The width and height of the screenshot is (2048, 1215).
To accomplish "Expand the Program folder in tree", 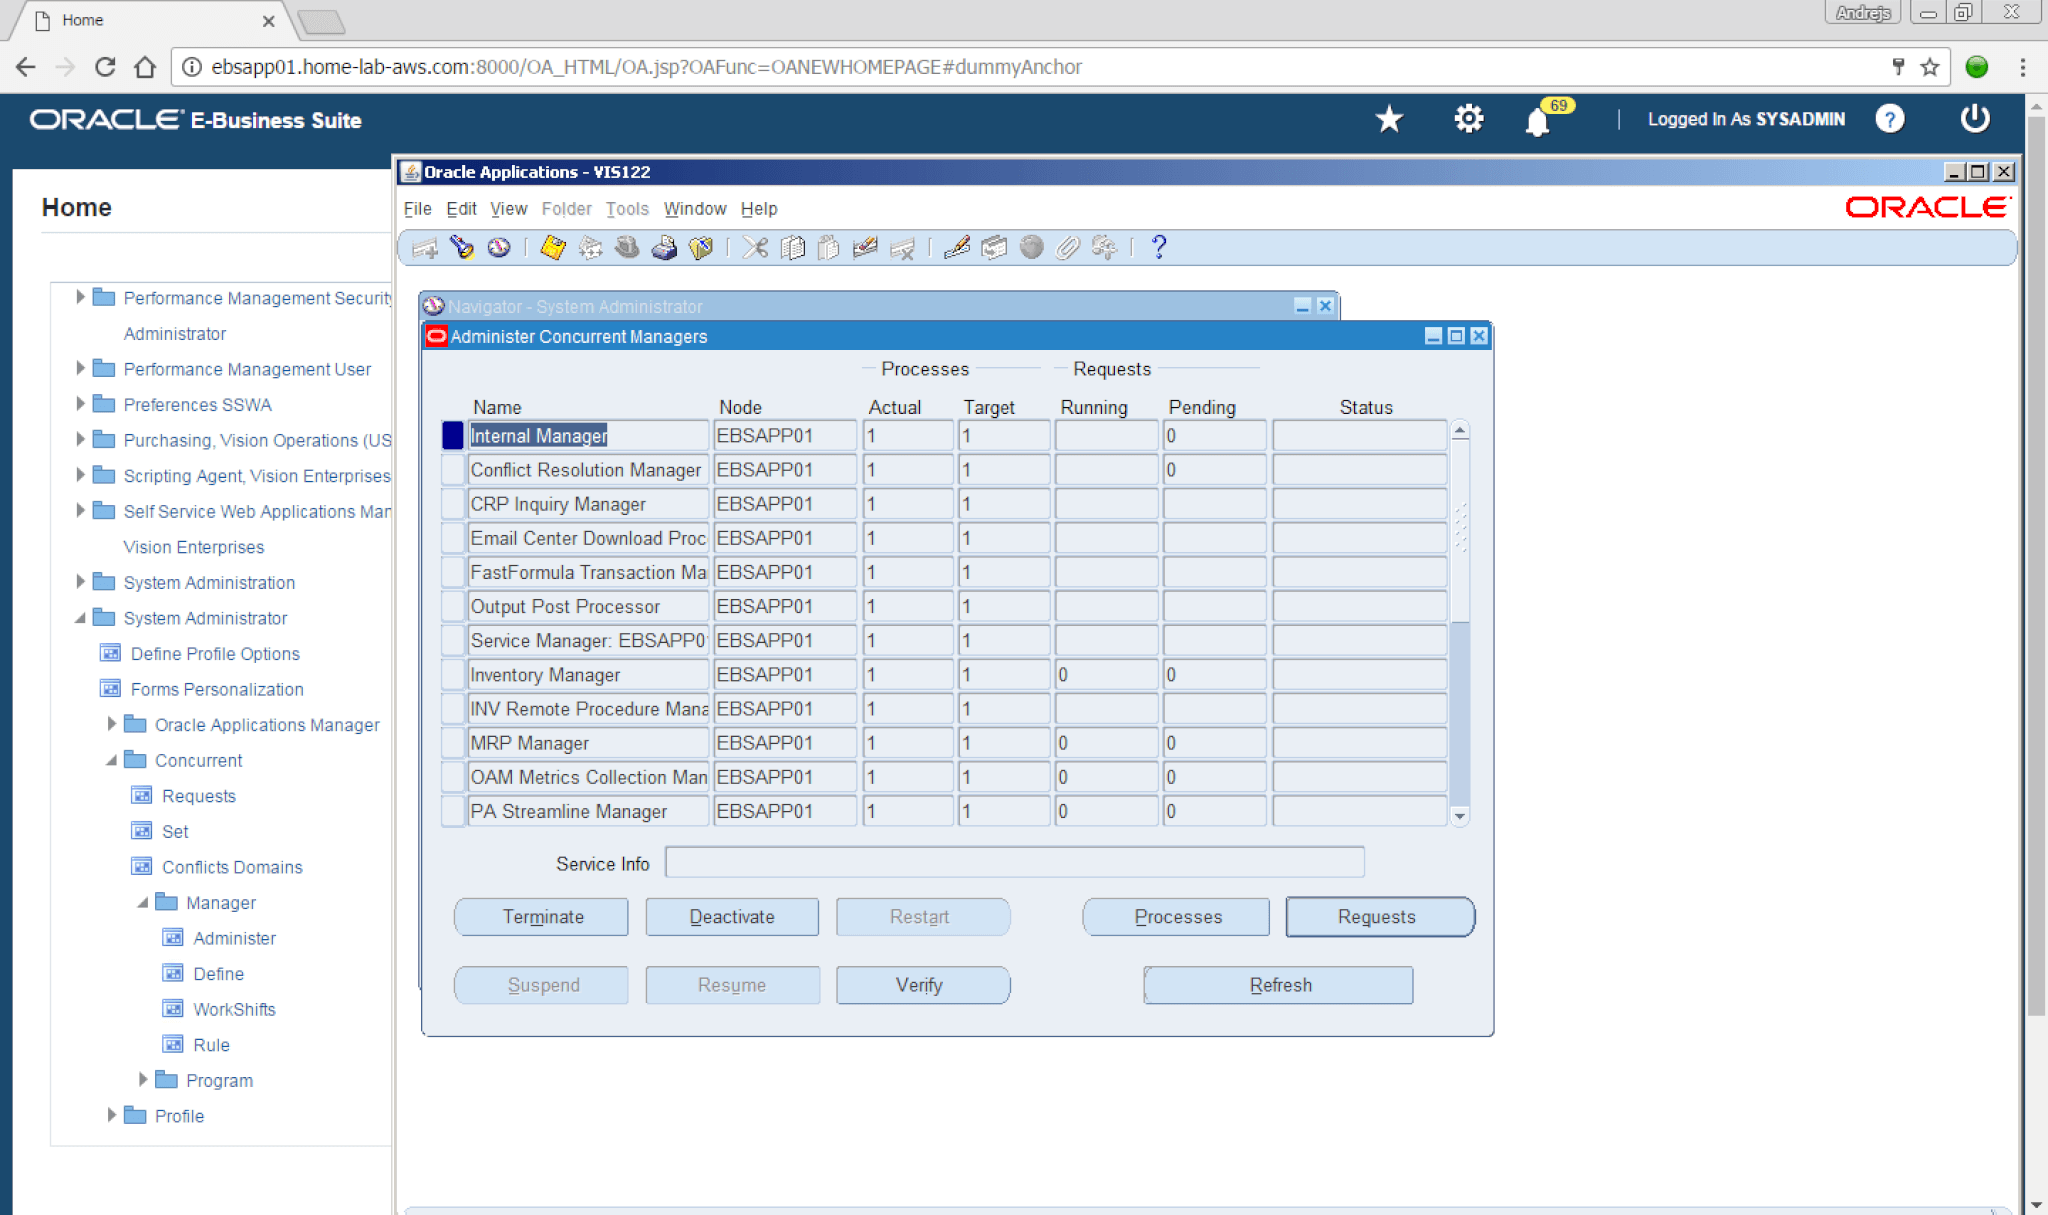I will (143, 1079).
